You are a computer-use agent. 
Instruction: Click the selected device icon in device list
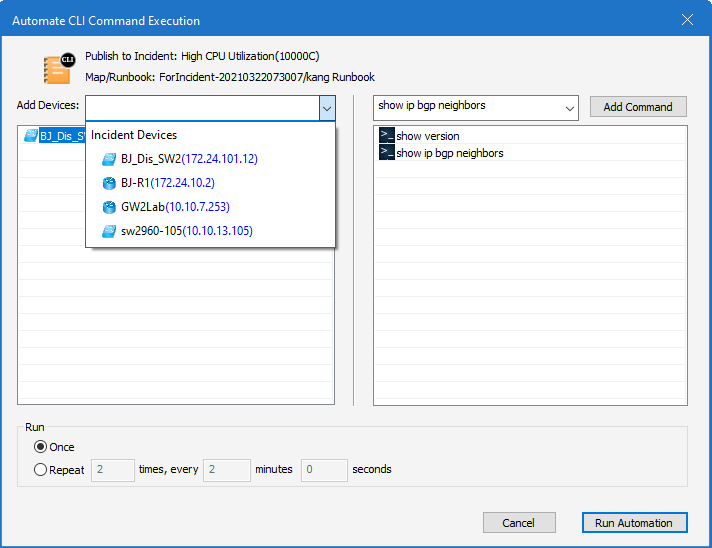tap(31, 136)
